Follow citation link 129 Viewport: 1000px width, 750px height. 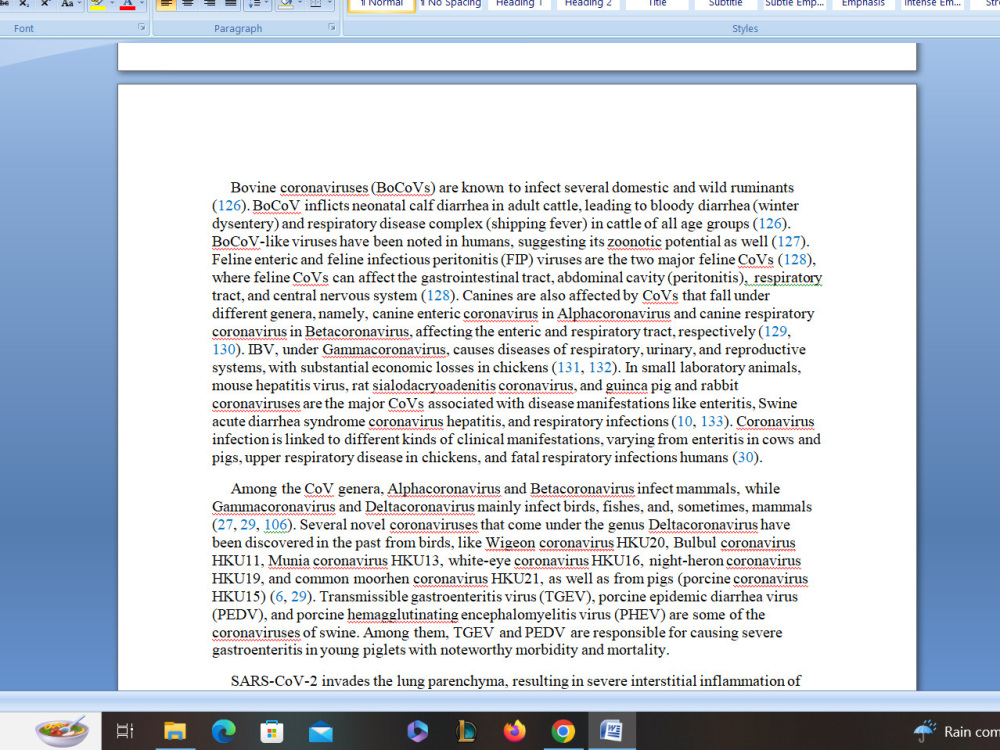coord(776,332)
